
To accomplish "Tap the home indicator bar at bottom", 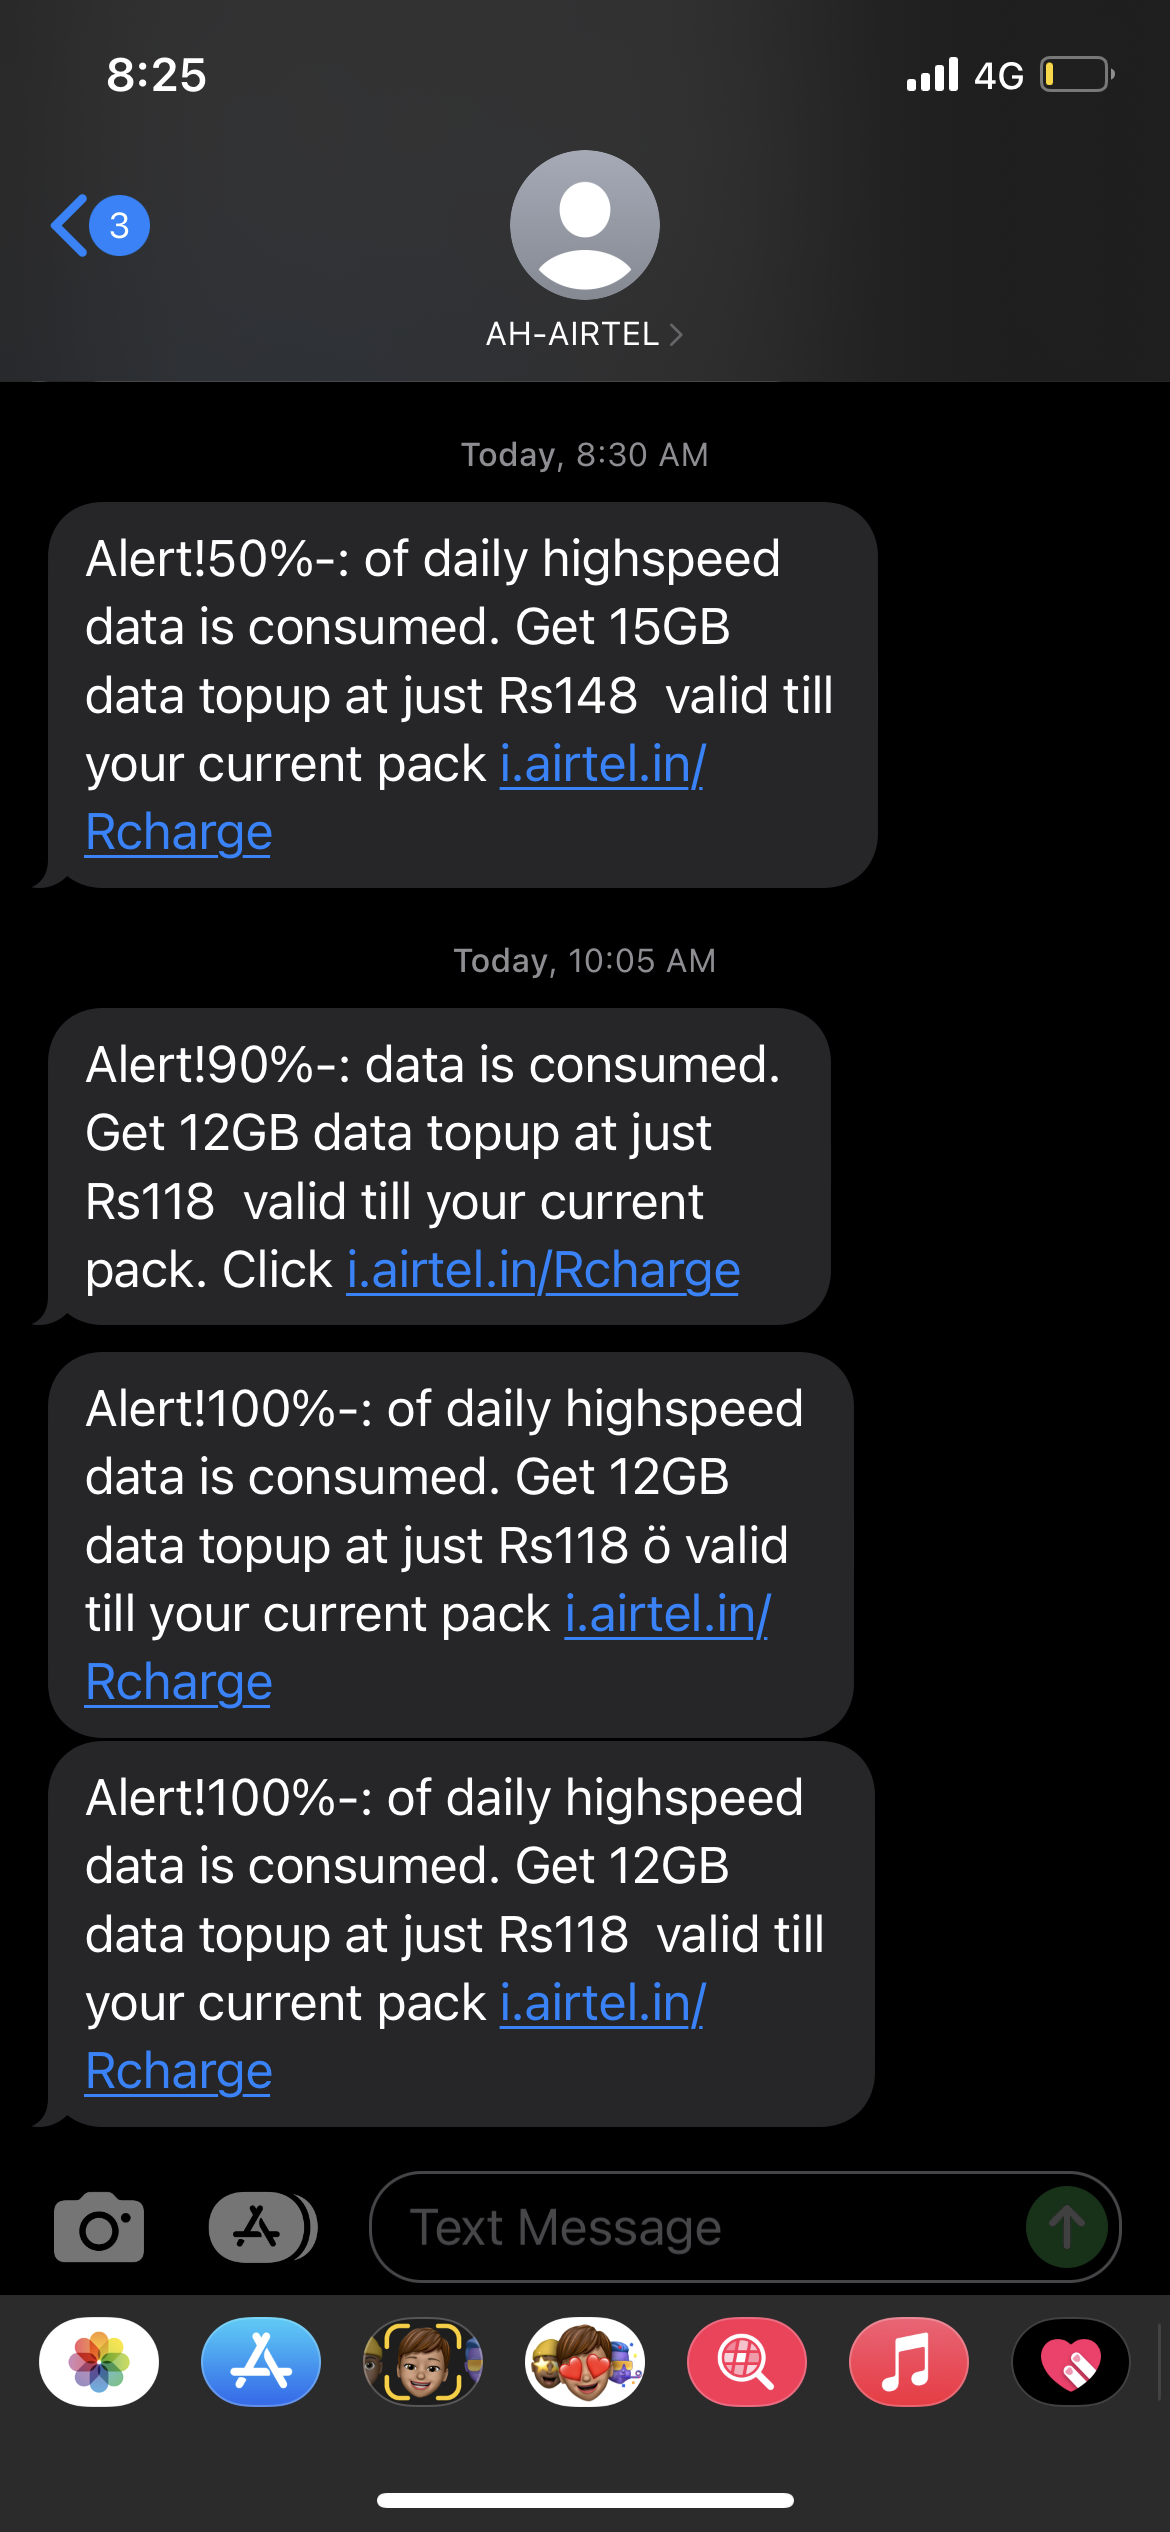I will (x=585, y=2500).
